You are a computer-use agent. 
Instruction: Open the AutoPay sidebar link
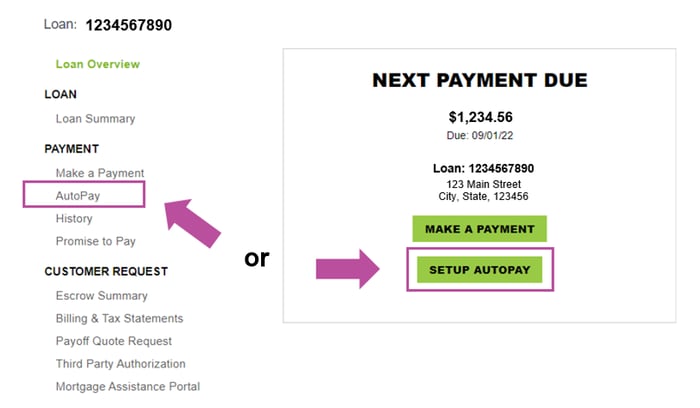77,195
